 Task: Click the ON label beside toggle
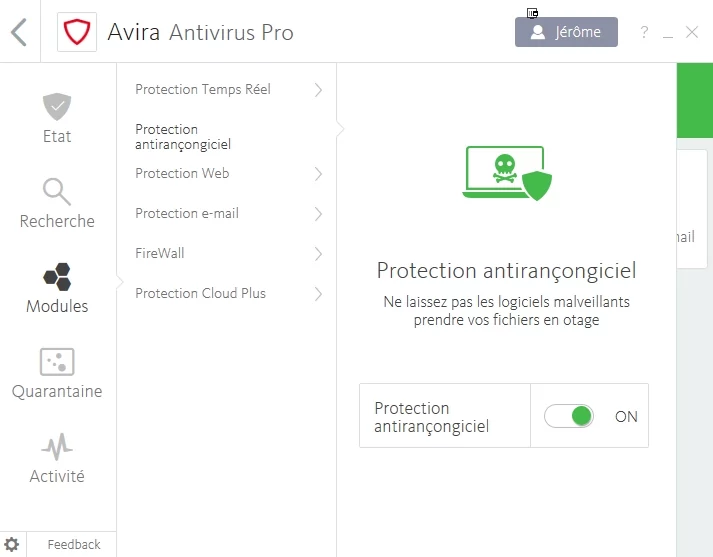626,416
